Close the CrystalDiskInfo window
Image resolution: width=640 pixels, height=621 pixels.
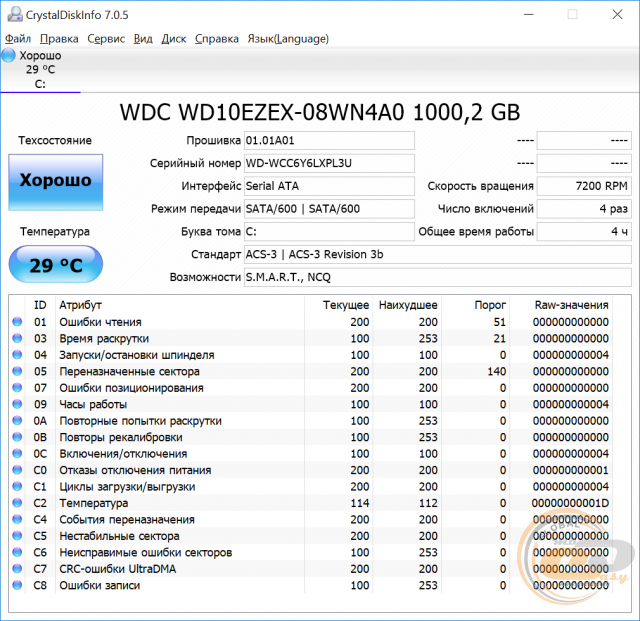point(617,15)
